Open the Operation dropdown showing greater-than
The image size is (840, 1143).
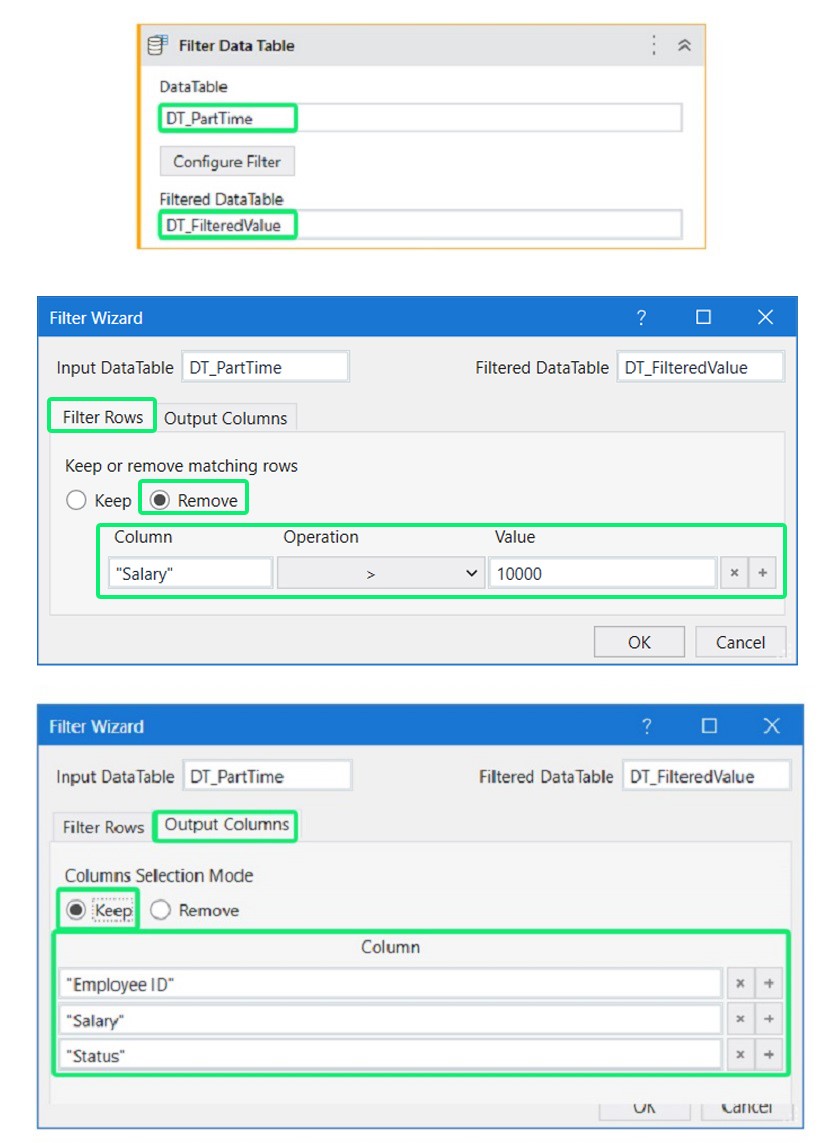(370, 572)
